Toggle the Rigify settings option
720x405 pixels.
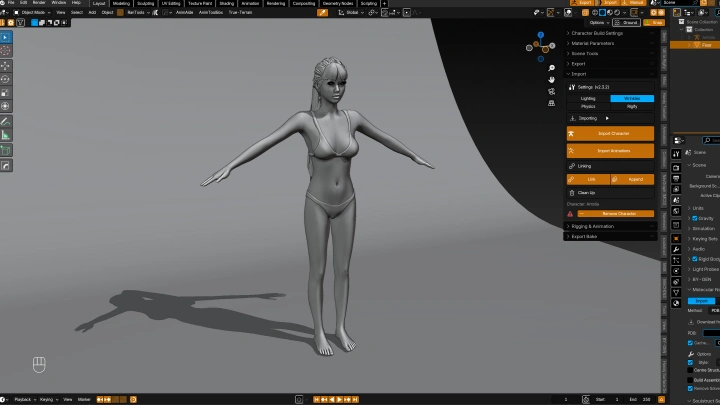[632, 107]
